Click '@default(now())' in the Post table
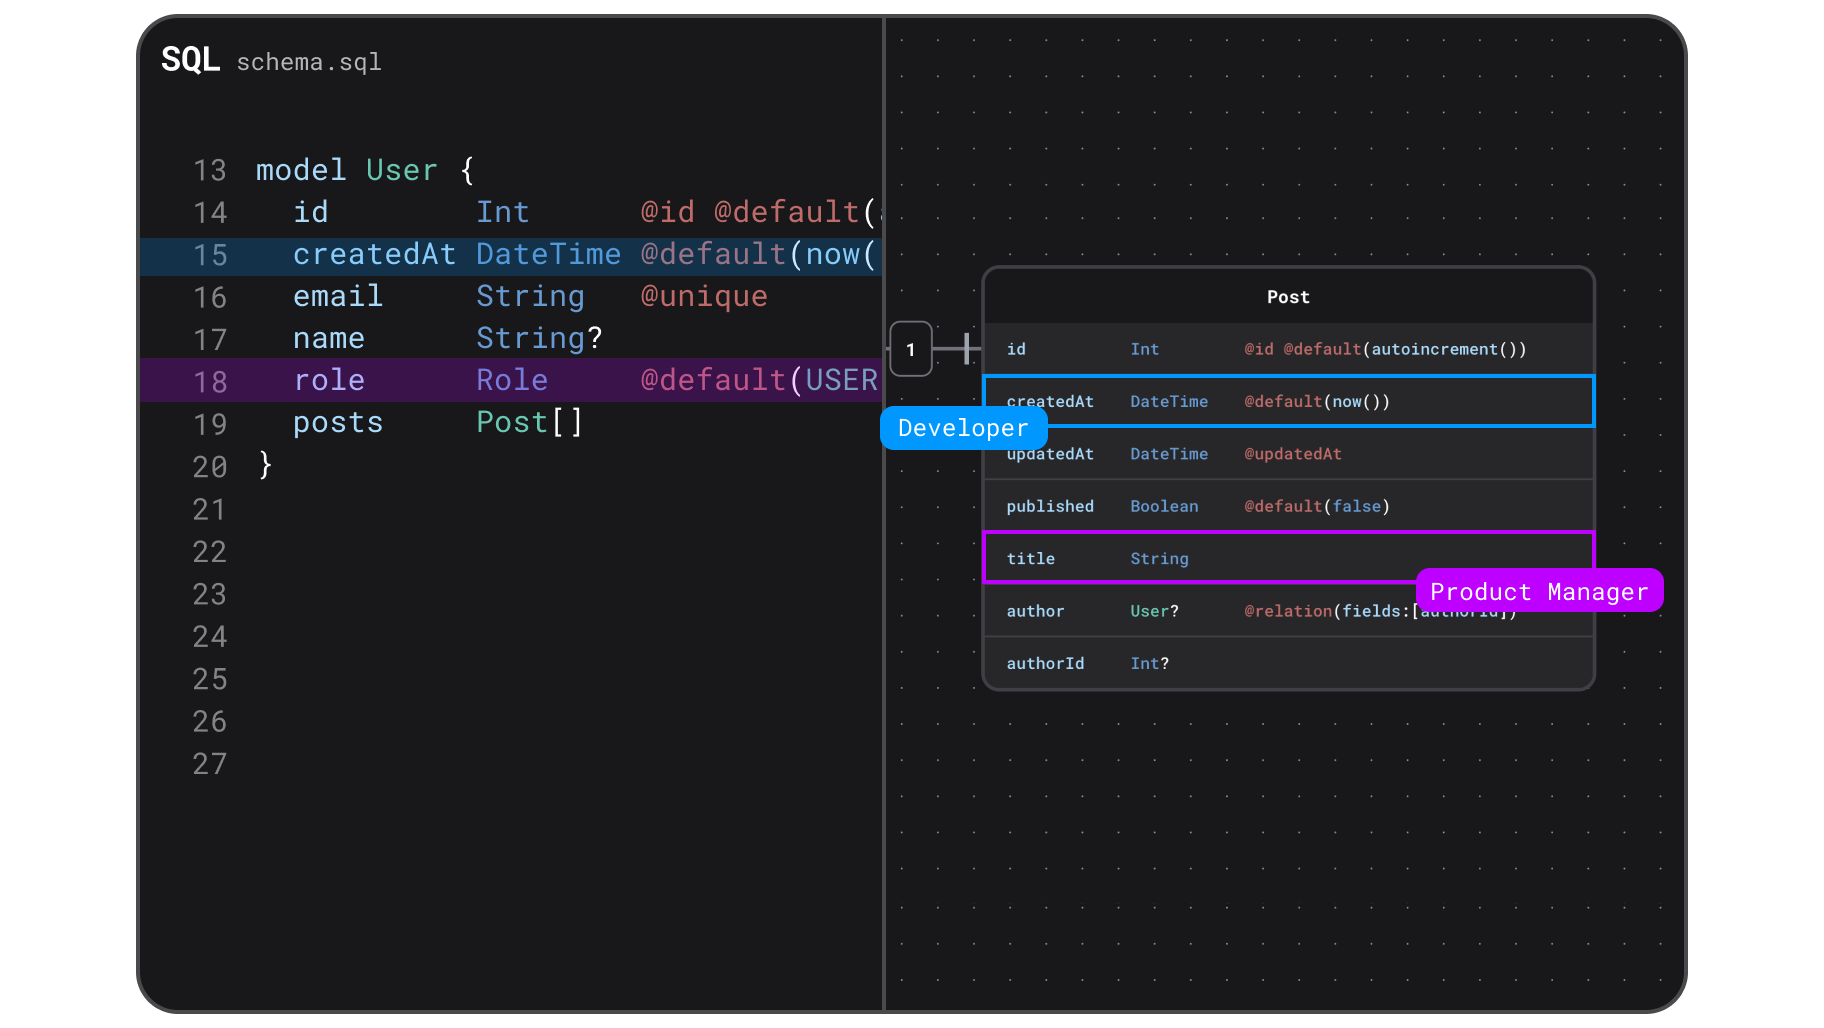The width and height of the screenshot is (1824, 1028). pos(1317,401)
